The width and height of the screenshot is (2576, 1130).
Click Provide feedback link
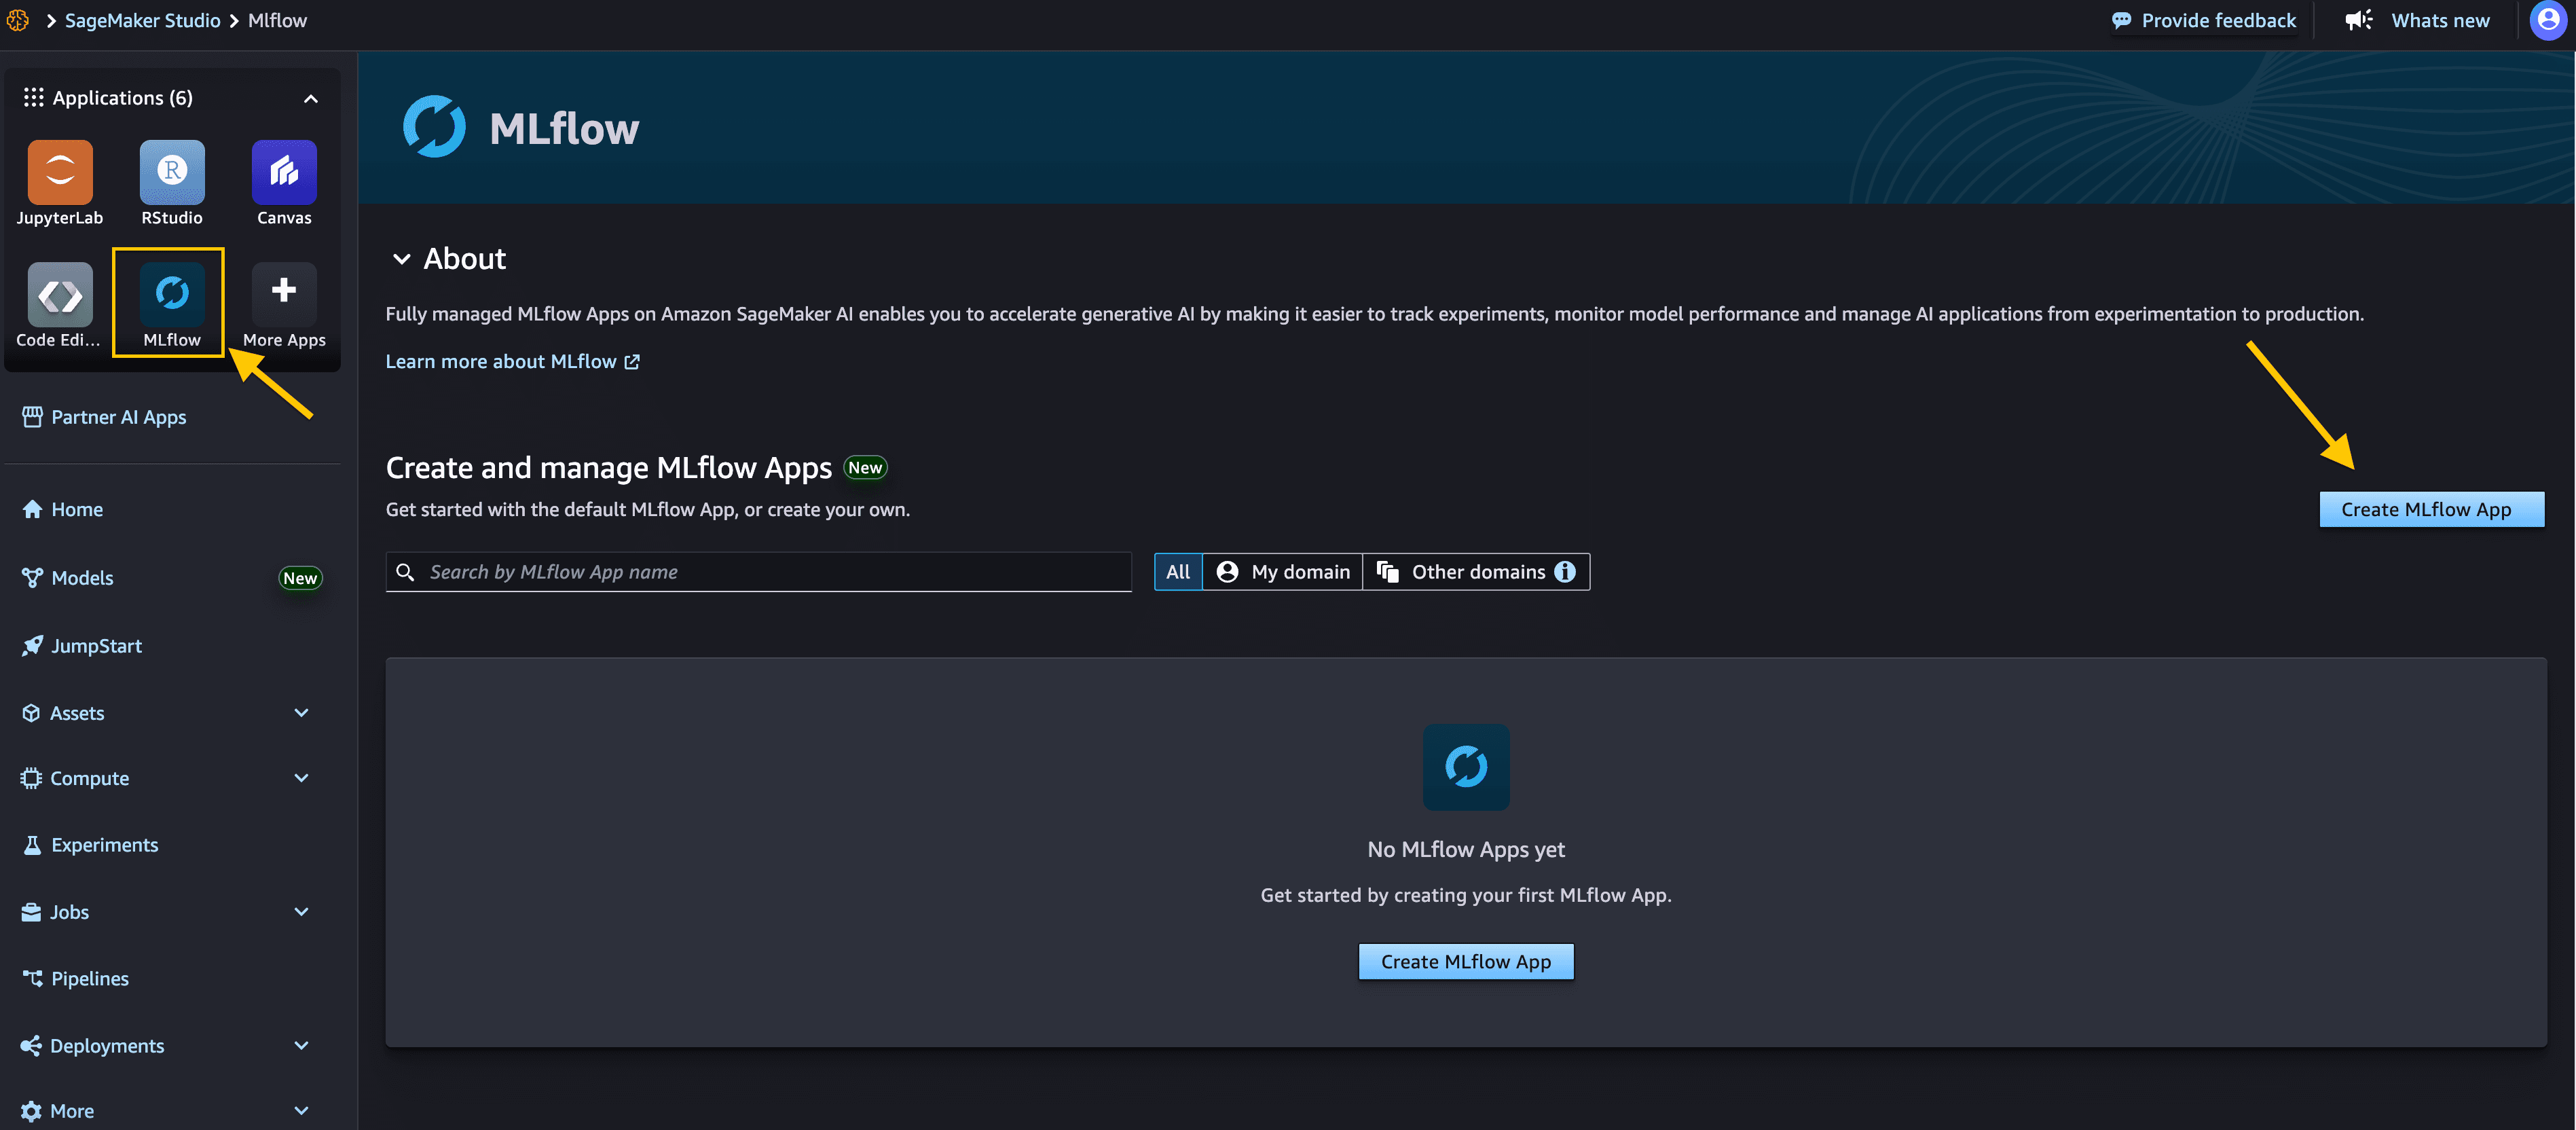pyautogui.click(x=2204, y=20)
